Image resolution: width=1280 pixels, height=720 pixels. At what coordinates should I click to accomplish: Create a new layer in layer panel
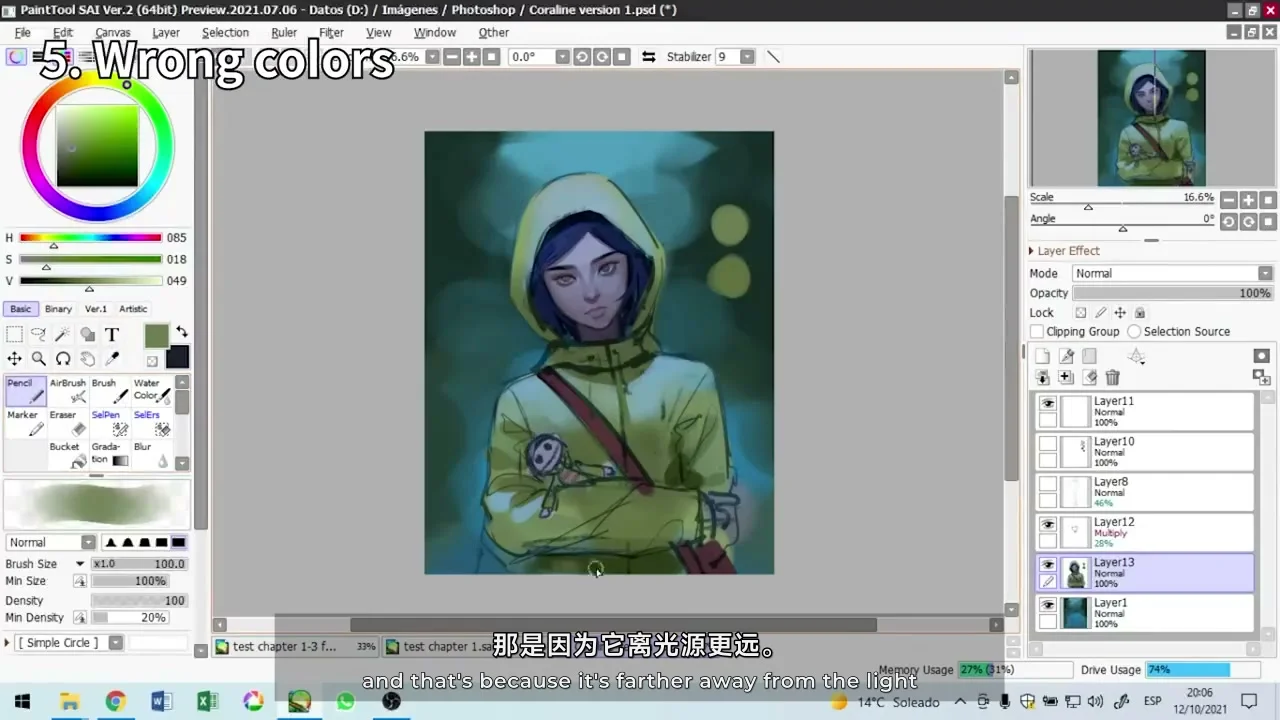[x=1042, y=356]
